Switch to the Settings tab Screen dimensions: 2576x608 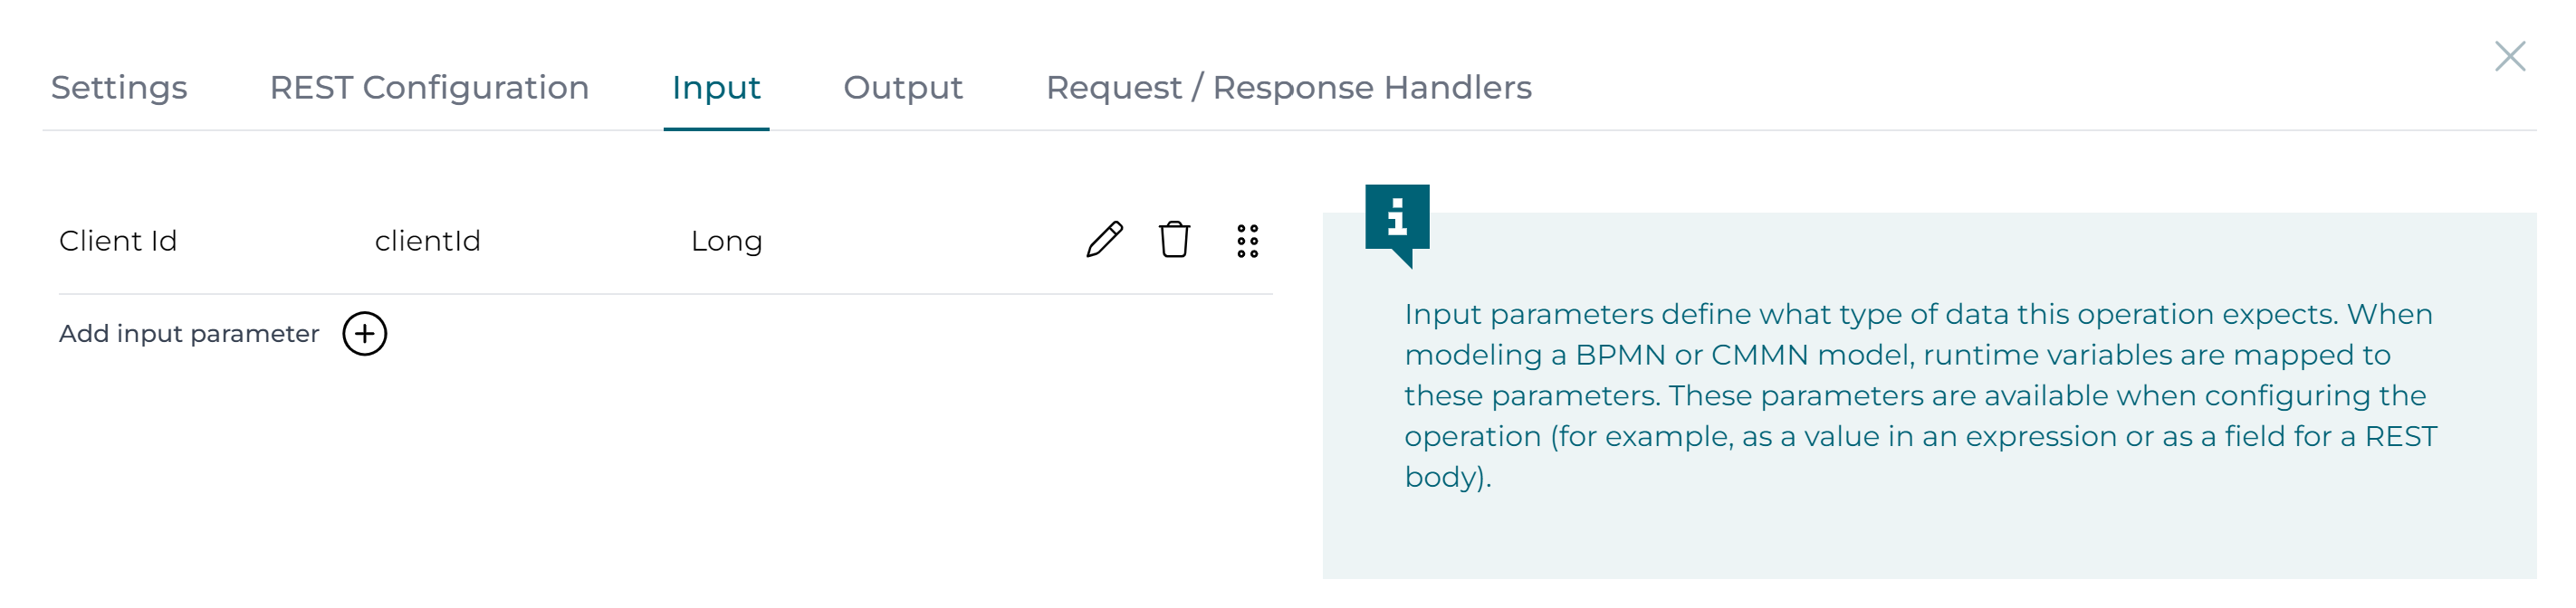pyautogui.click(x=119, y=88)
